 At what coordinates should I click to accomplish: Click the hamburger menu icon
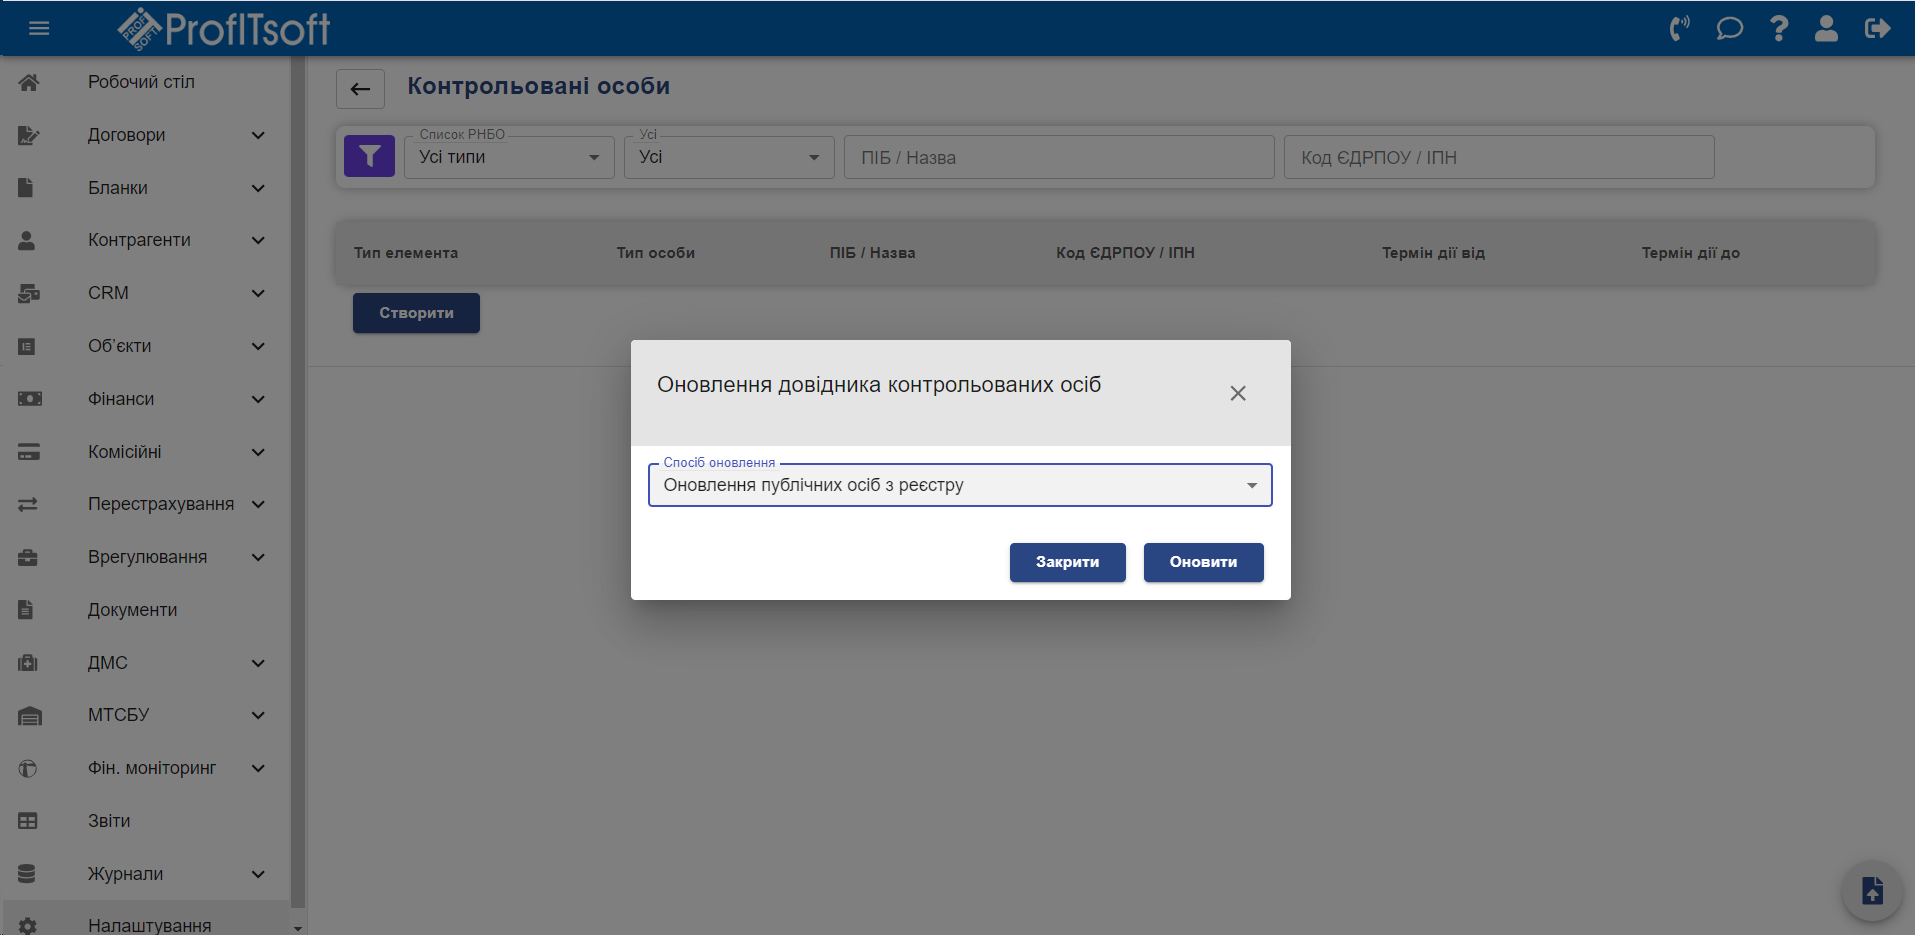pos(39,28)
